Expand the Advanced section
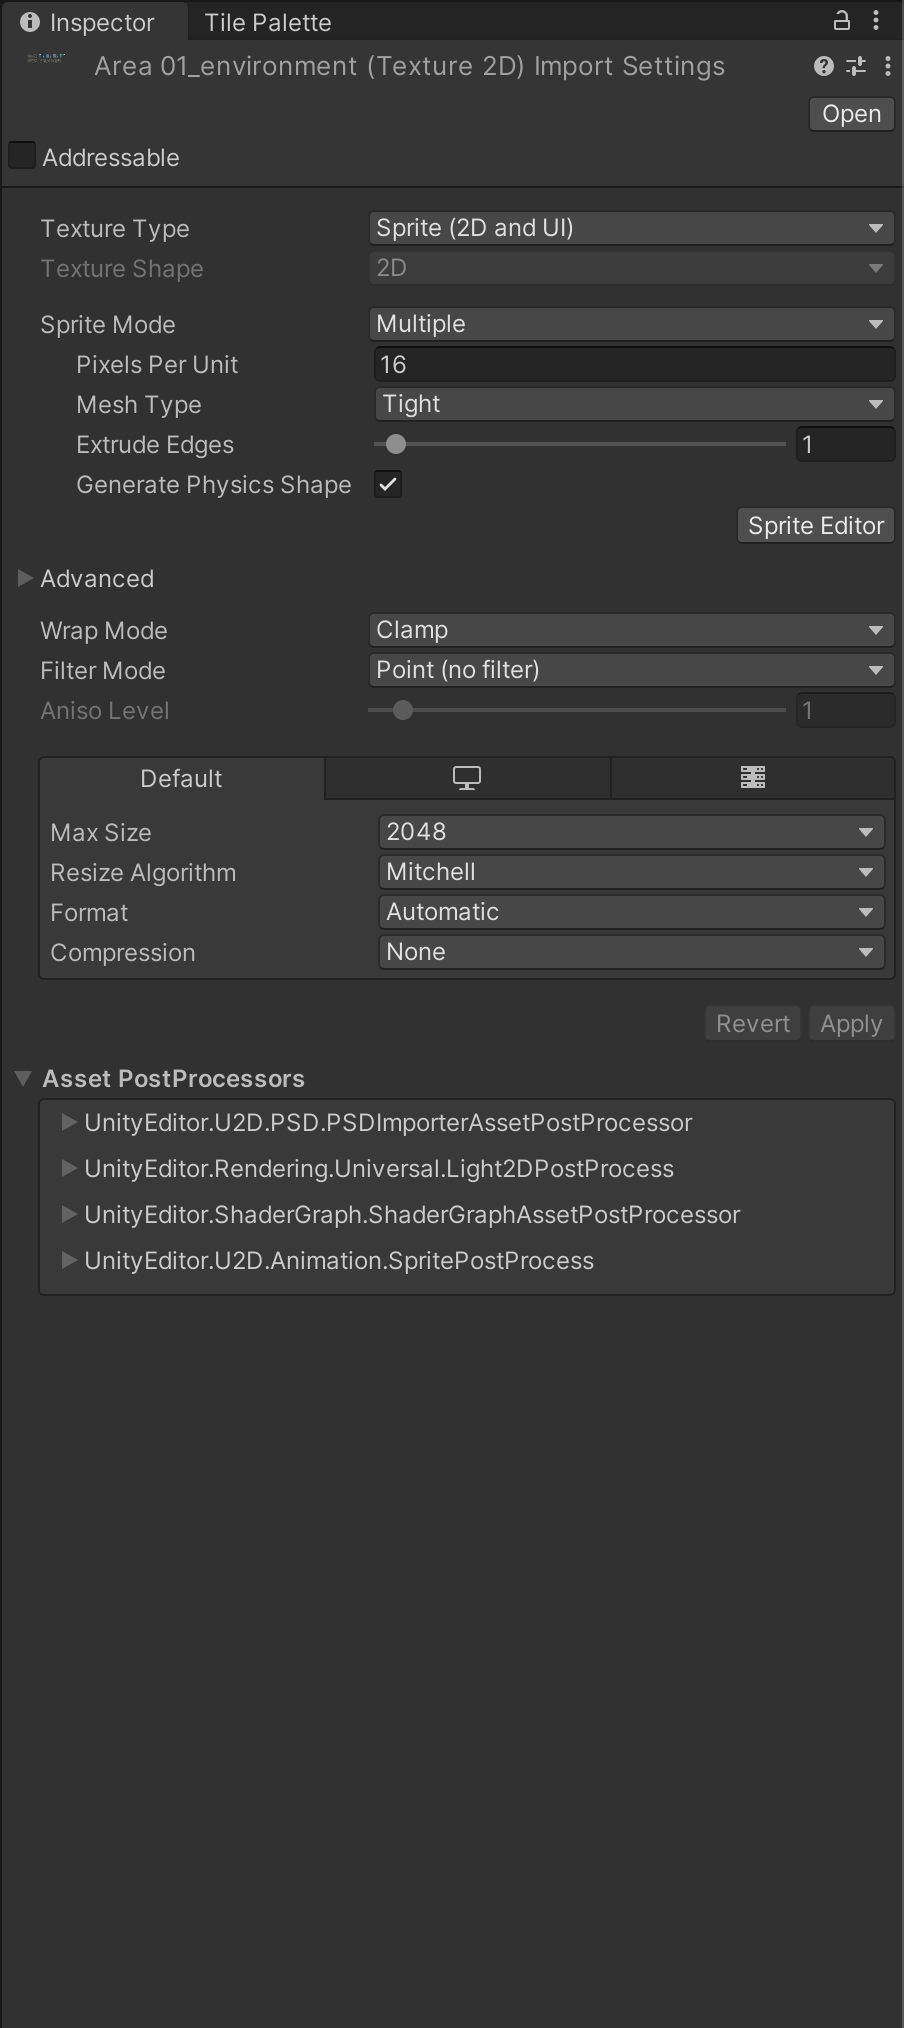The width and height of the screenshot is (904, 2028). [24, 578]
